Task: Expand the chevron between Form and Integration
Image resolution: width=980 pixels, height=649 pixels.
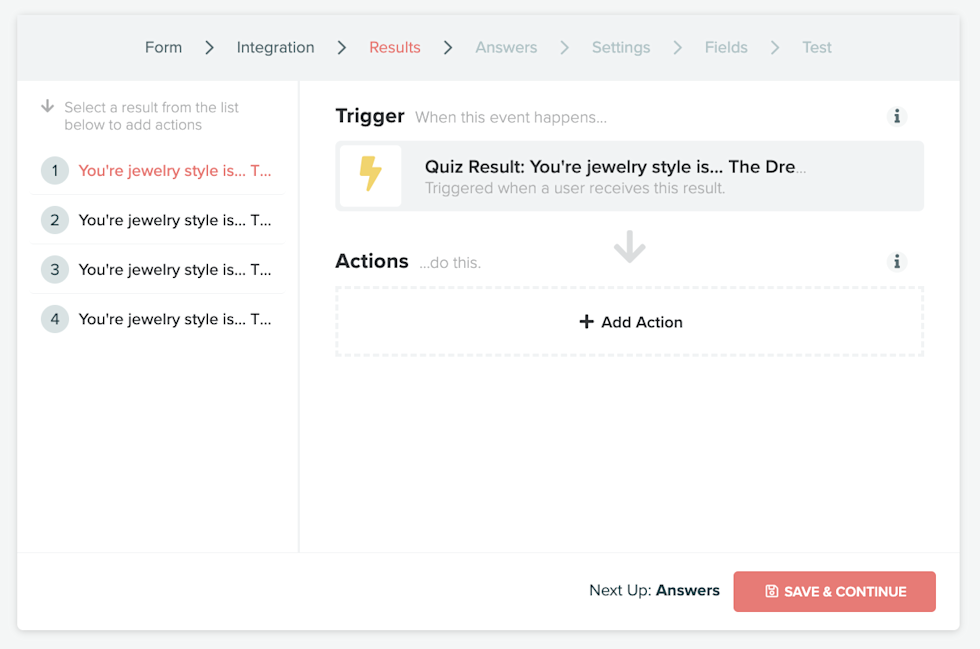Action: click(209, 47)
